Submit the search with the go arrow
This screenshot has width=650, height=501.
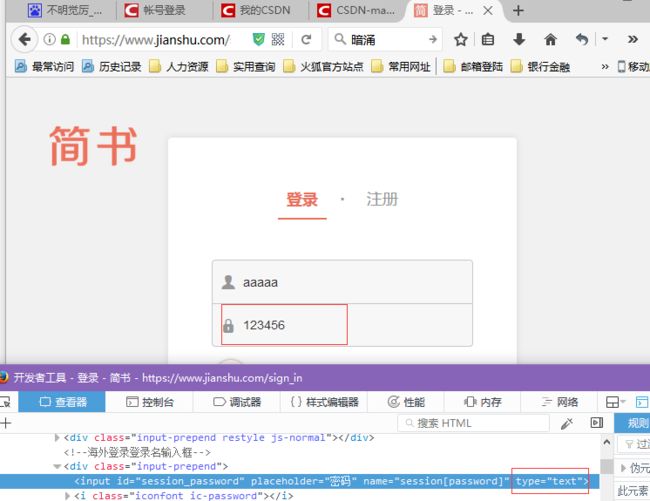(x=433, y=39)
